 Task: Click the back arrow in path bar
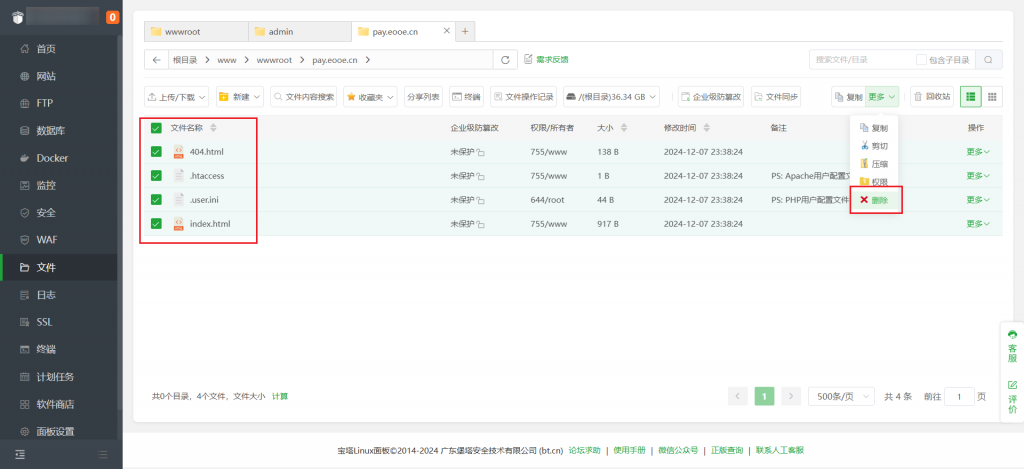click(x=156, y=60)
